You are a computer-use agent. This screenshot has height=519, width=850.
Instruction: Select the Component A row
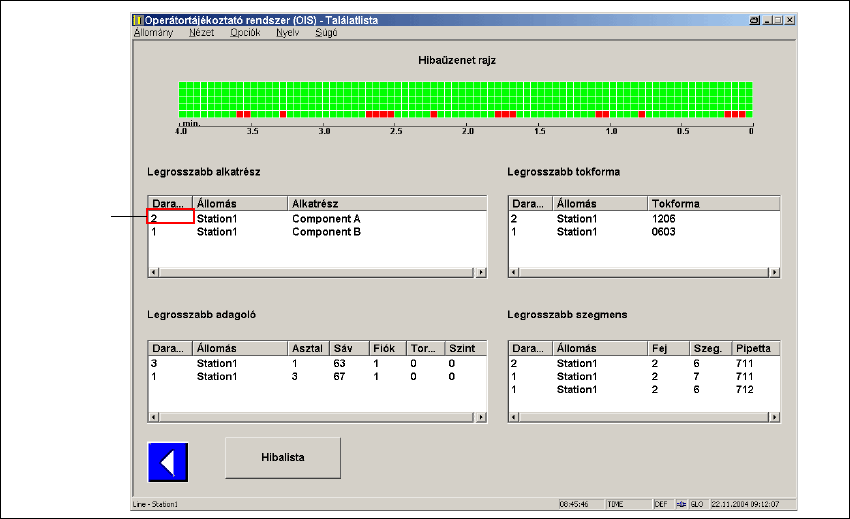[x=325, y=218]
